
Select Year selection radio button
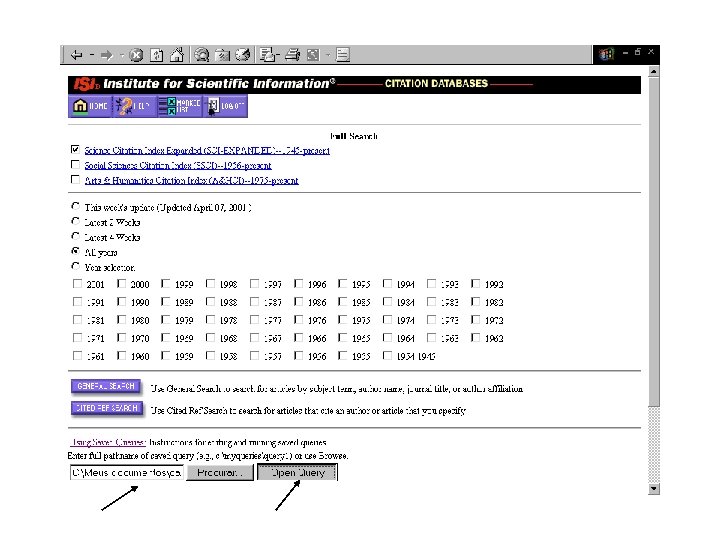tap(75, 266)
